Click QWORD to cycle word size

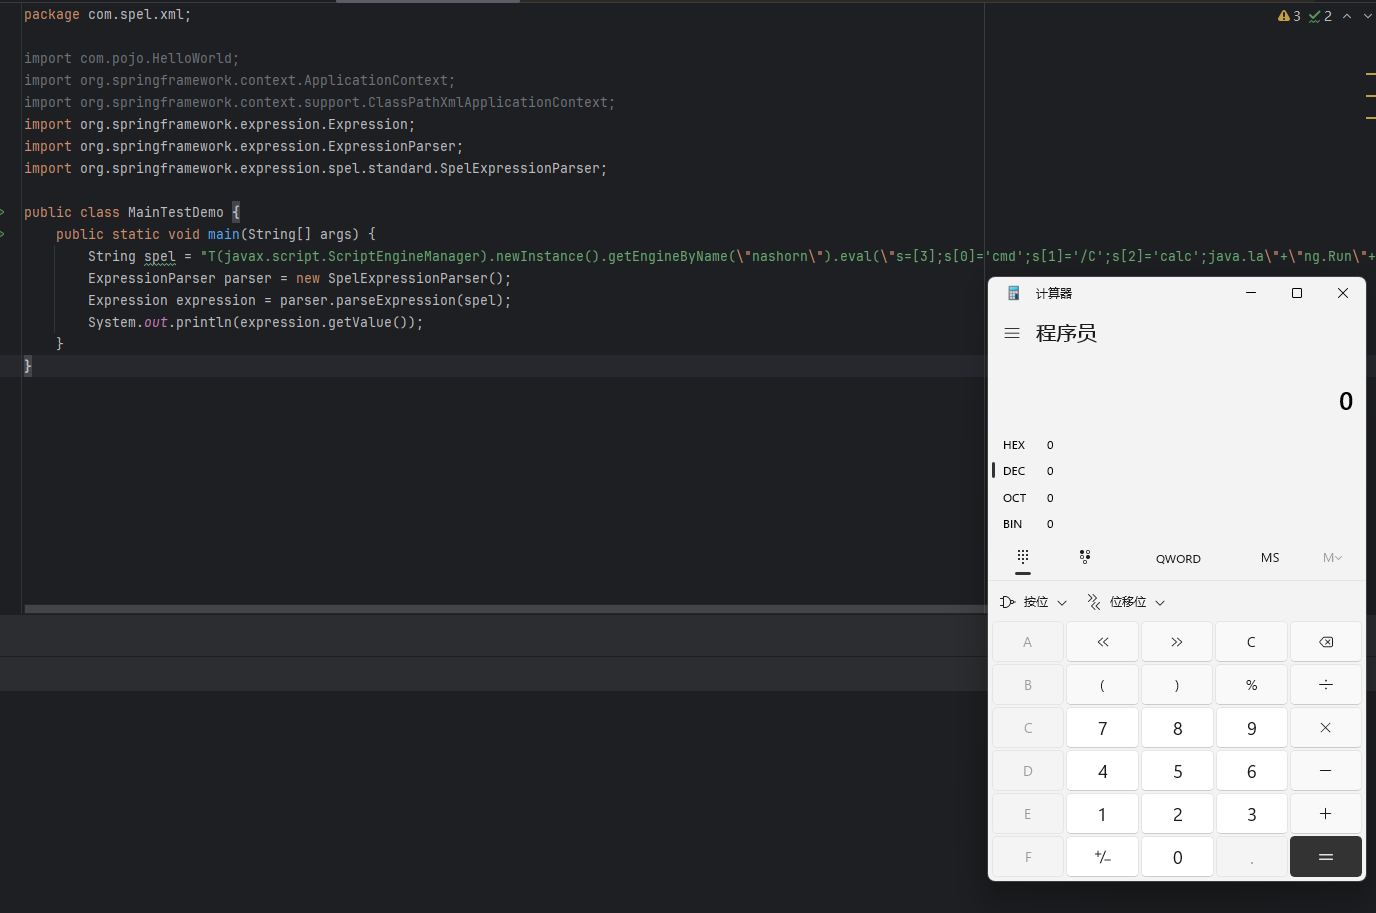1178,559
